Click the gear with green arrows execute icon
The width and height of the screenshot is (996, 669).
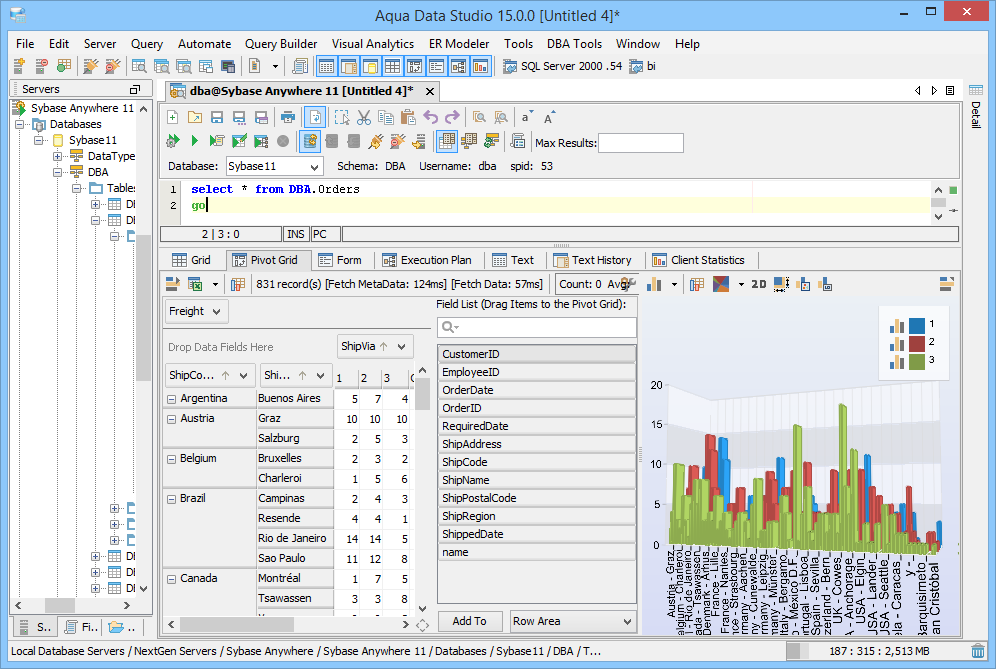pyautogui.click(x=173, y=141)
